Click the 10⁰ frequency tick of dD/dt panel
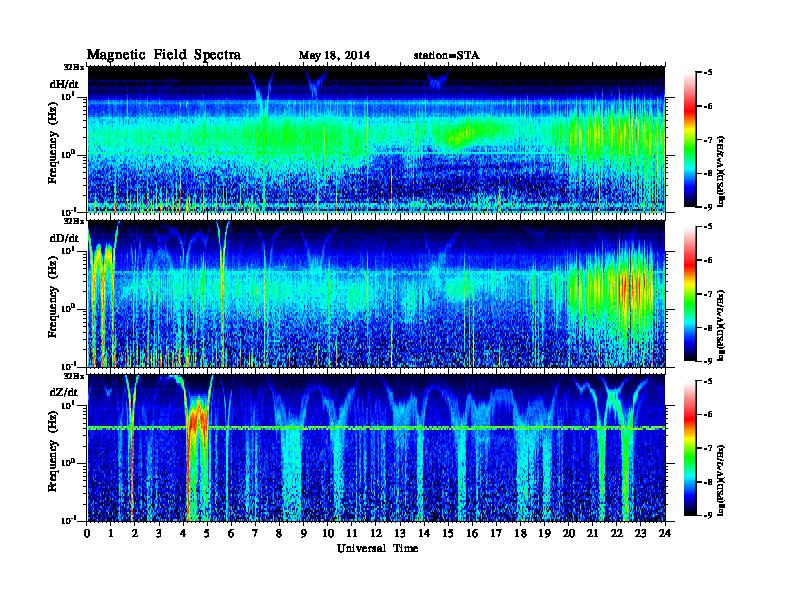 click(68, 308)
